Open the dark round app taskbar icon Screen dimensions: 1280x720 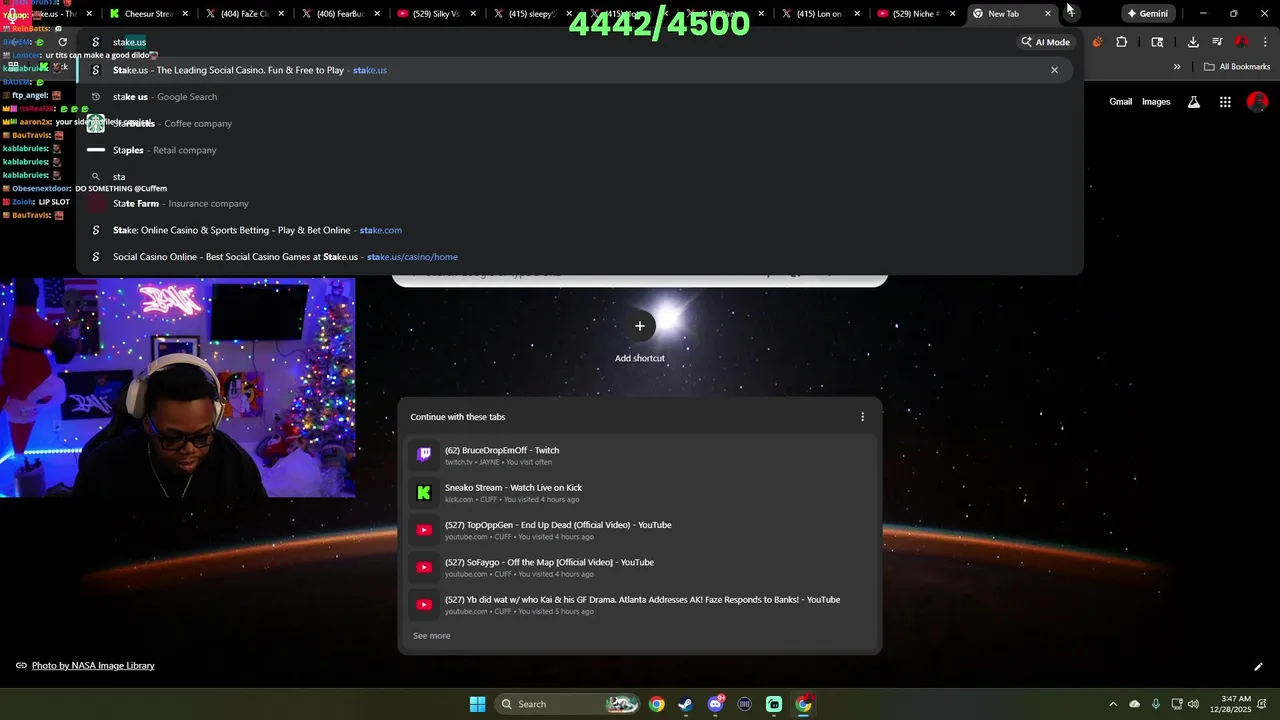[x=744, y=704]
